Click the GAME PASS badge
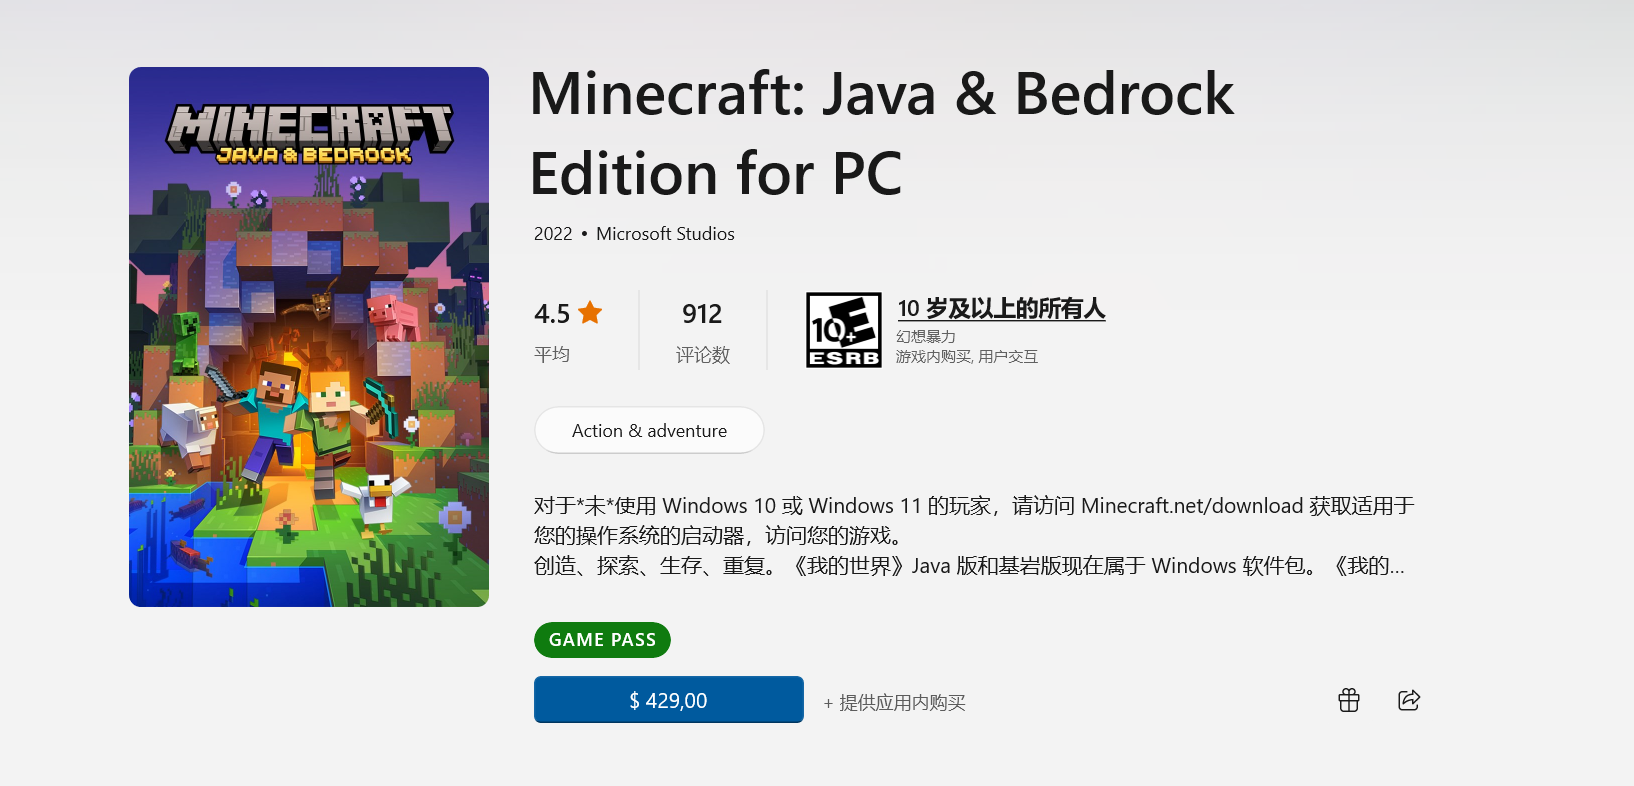 pos(602,640)
